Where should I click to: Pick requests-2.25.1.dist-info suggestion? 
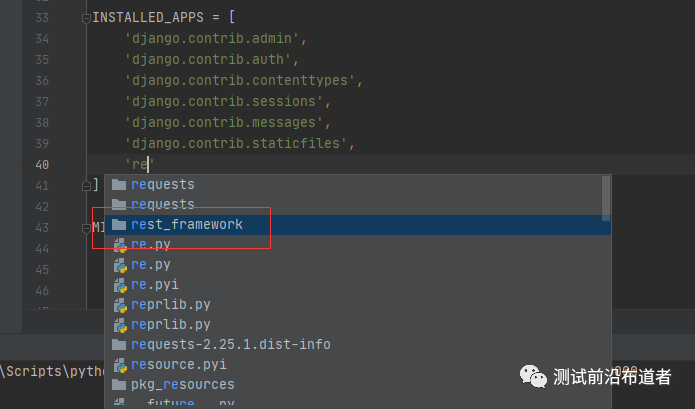230,344
